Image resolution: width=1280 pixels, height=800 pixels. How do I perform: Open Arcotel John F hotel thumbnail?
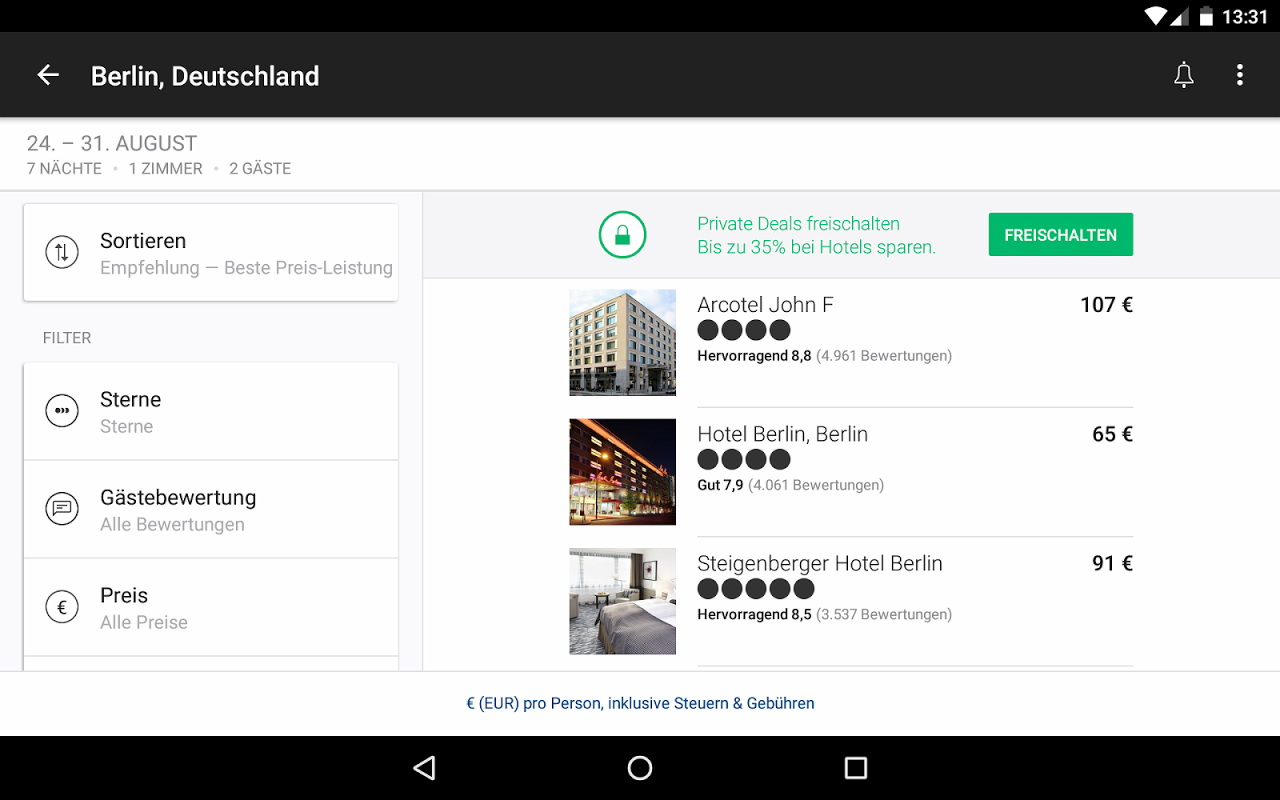tap(623, 342)
